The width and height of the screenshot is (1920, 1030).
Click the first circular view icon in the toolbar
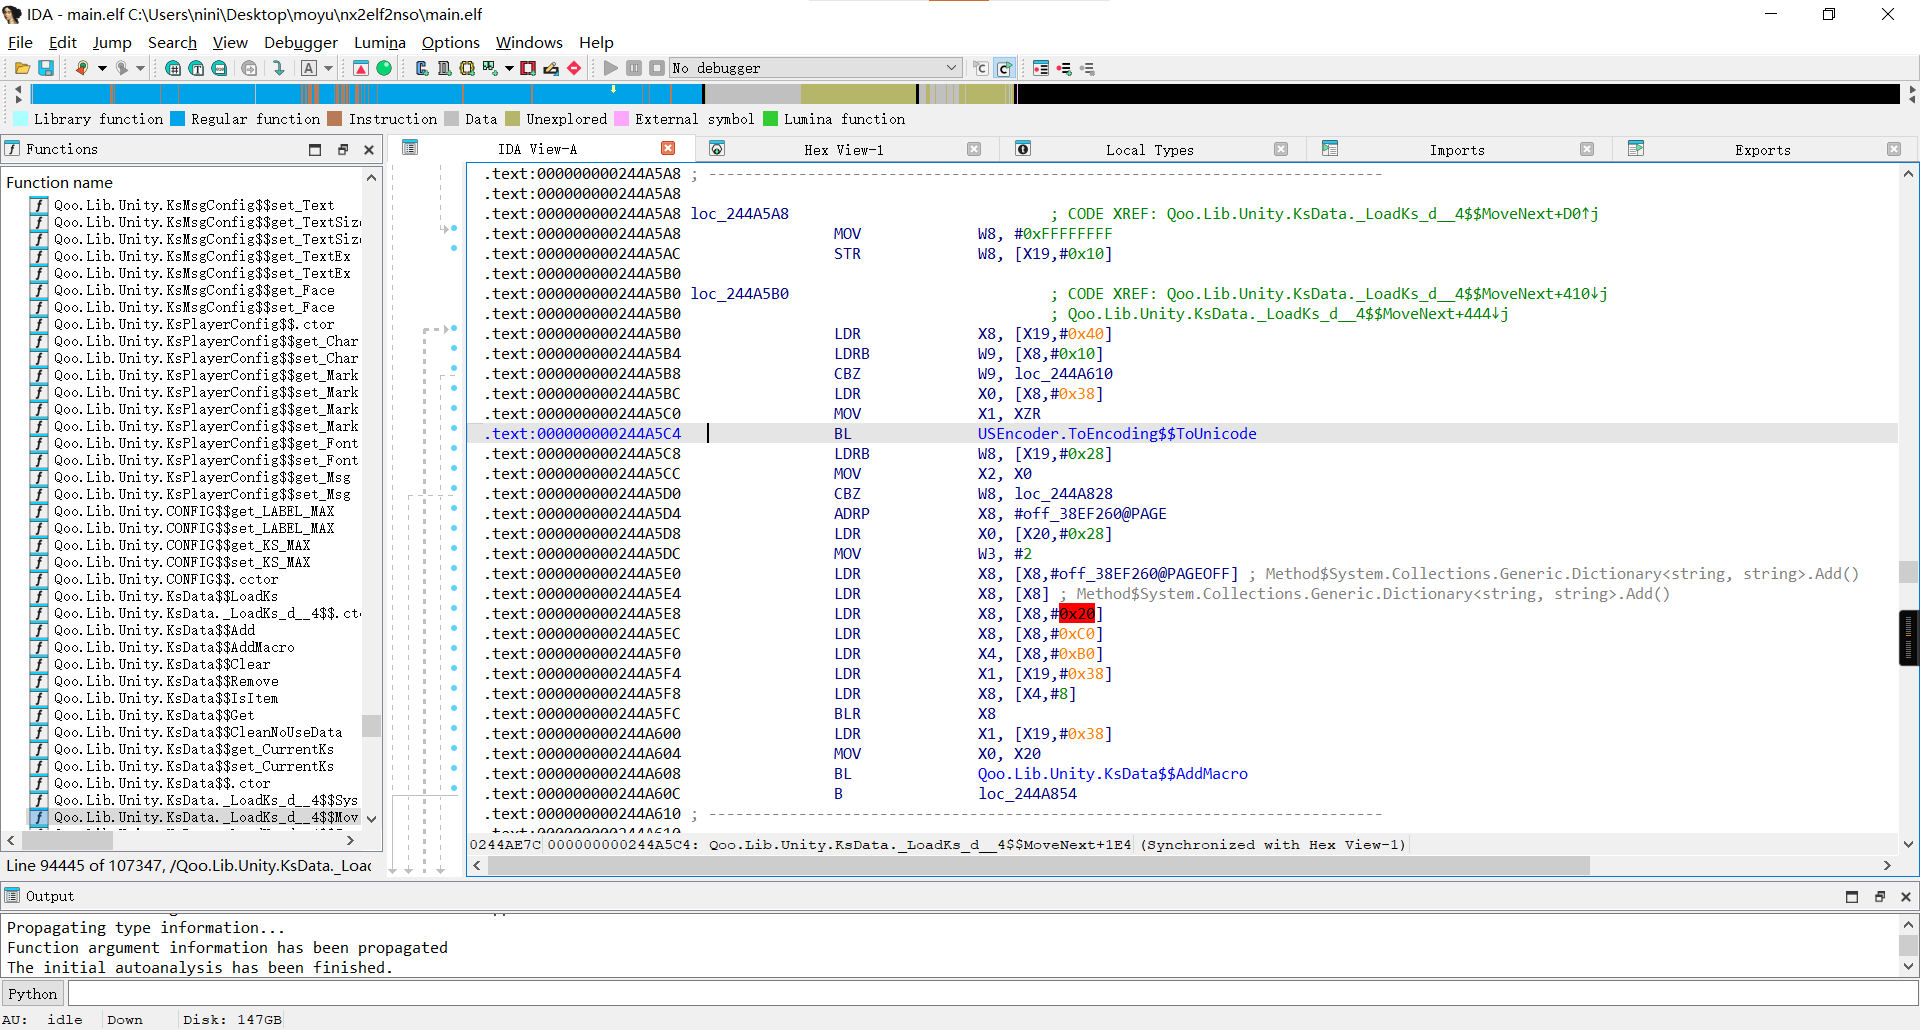click(x=173, y=68)
